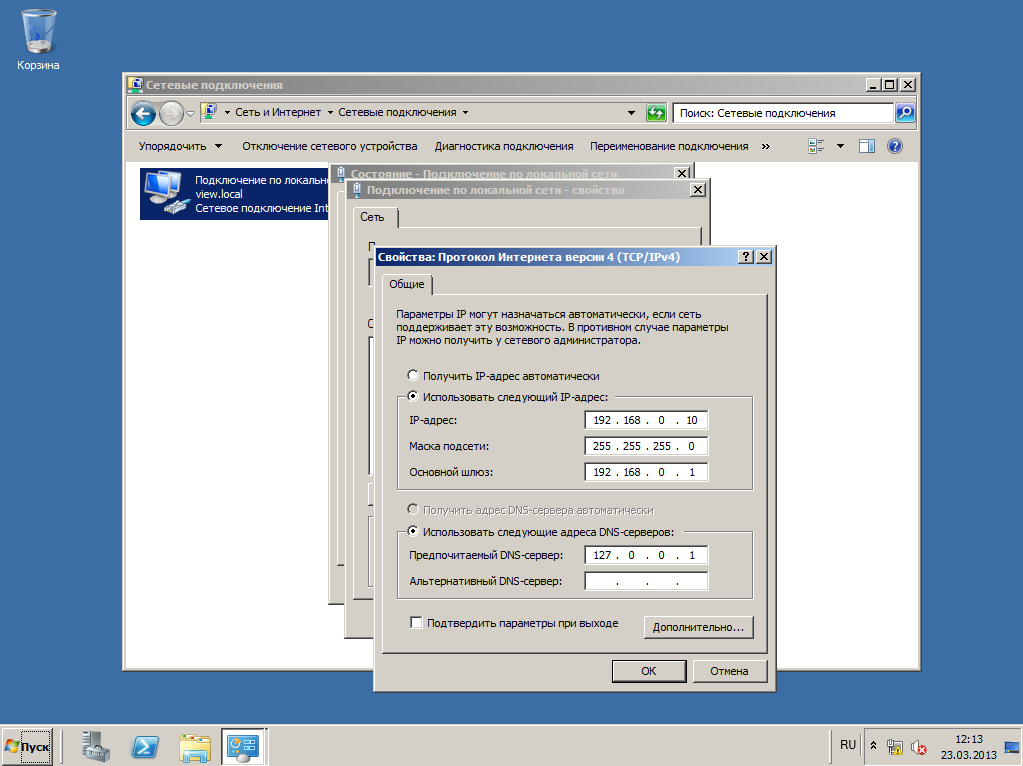Click the show desktop icon in tray
Screen dimensions: 1023x766
point(1011,746)
